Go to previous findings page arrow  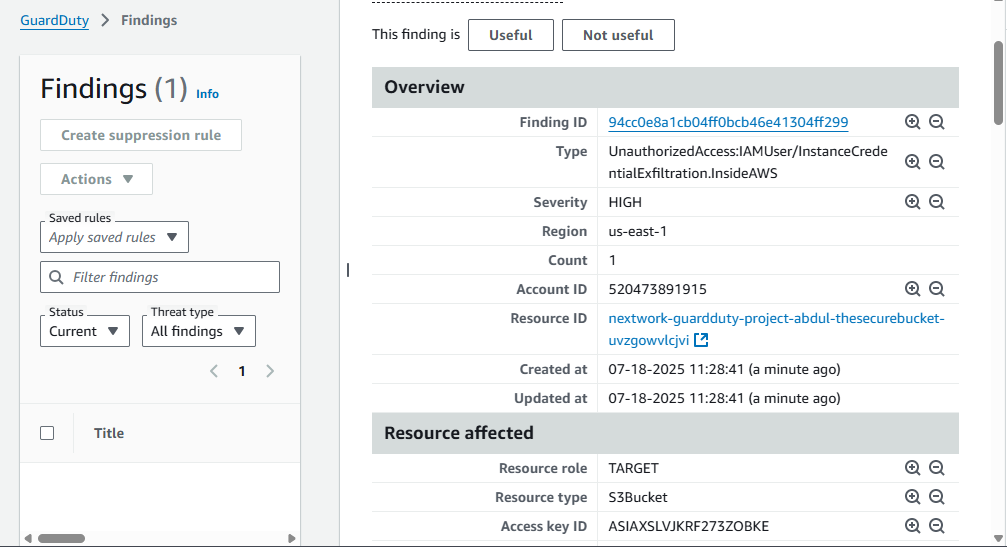pos(214,371)
